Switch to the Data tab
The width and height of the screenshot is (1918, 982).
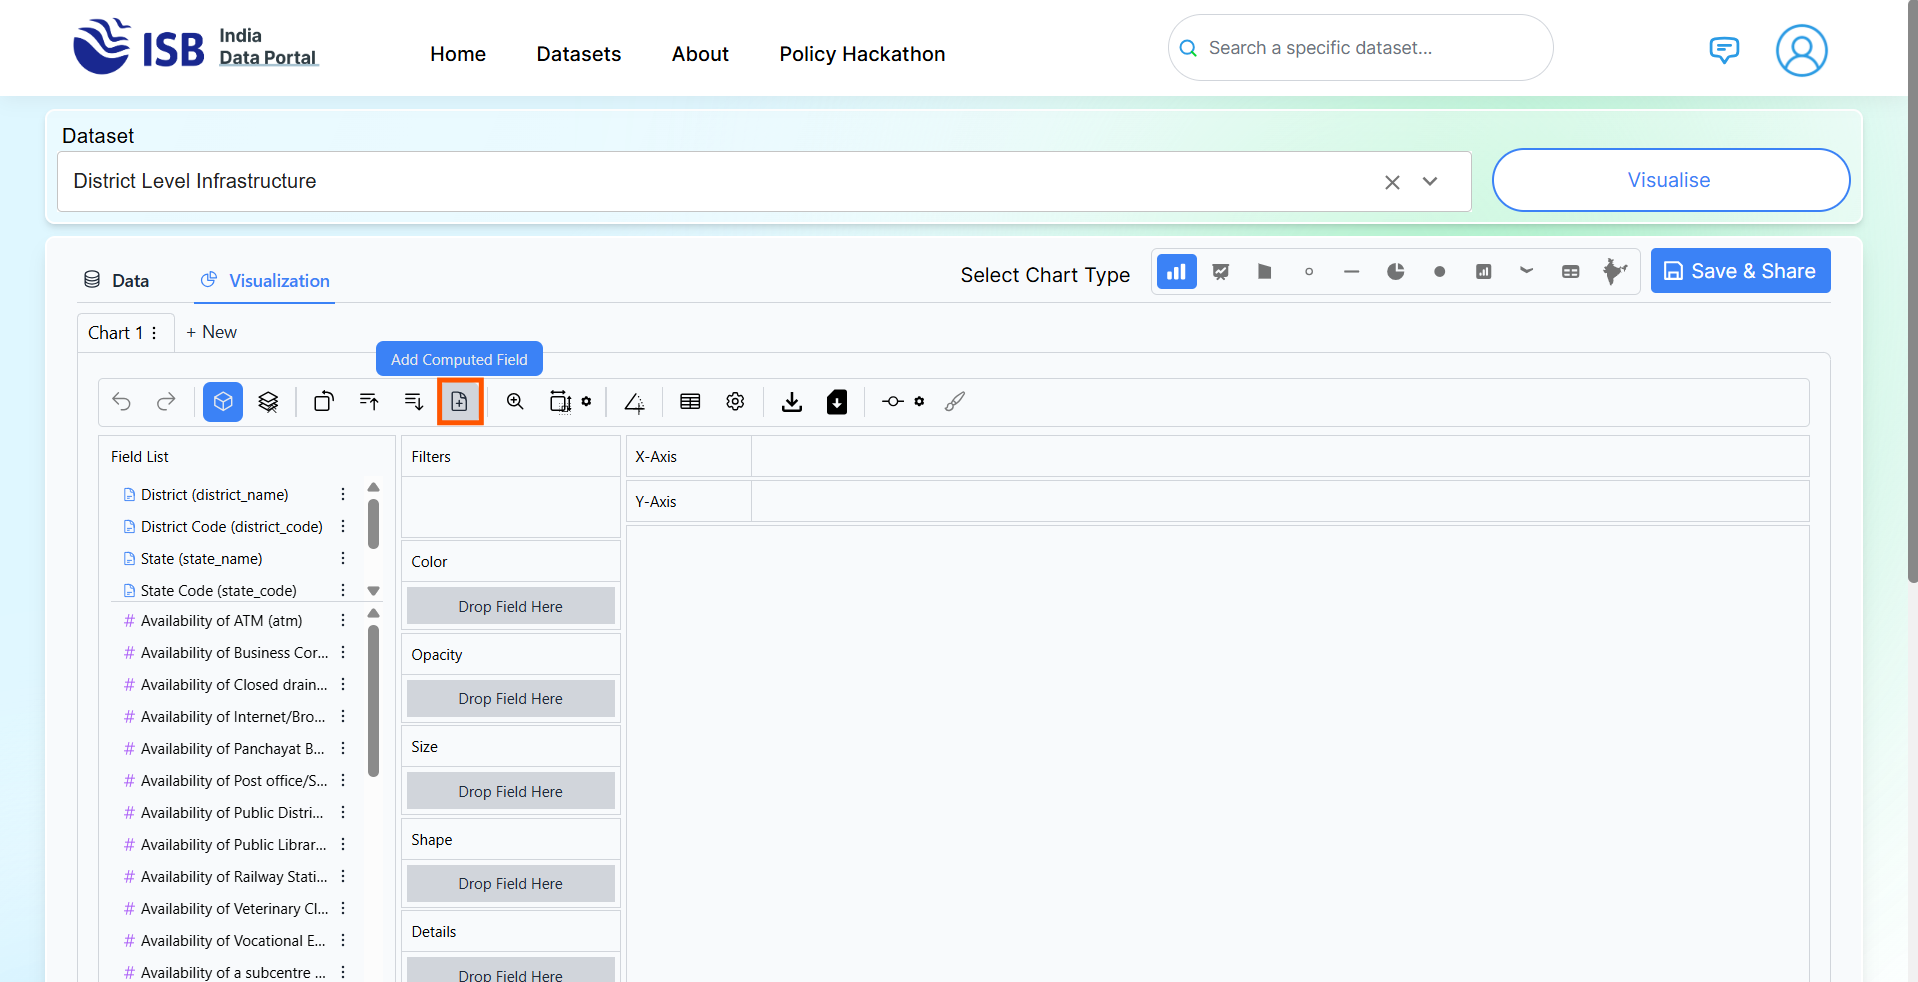coord(117,281)
